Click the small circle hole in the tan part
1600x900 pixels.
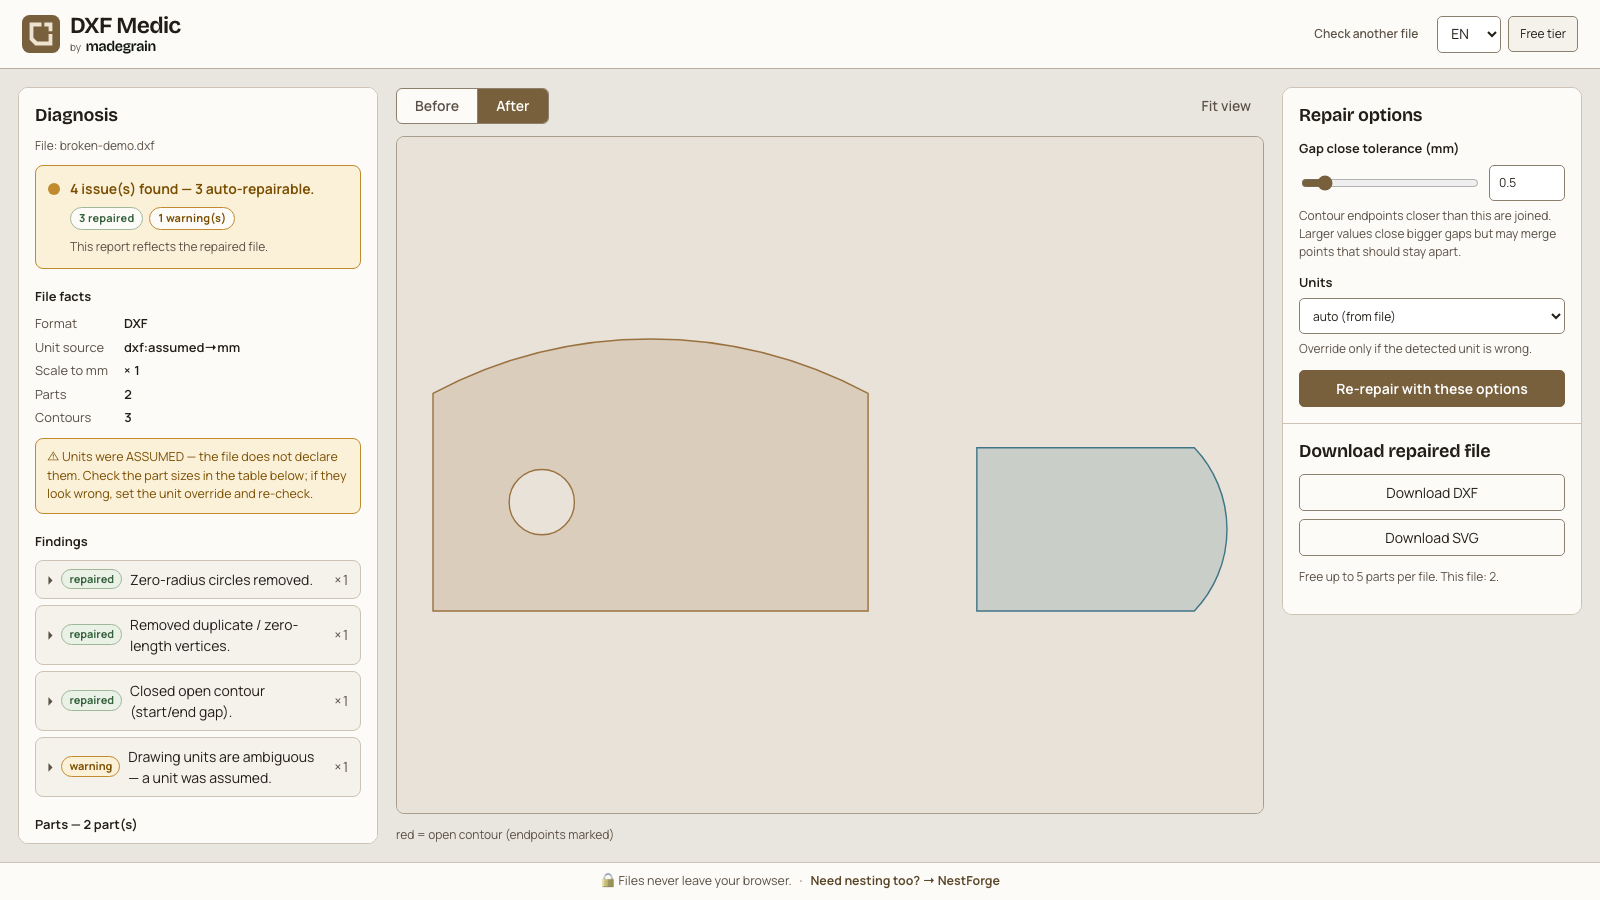pos(542,502)
